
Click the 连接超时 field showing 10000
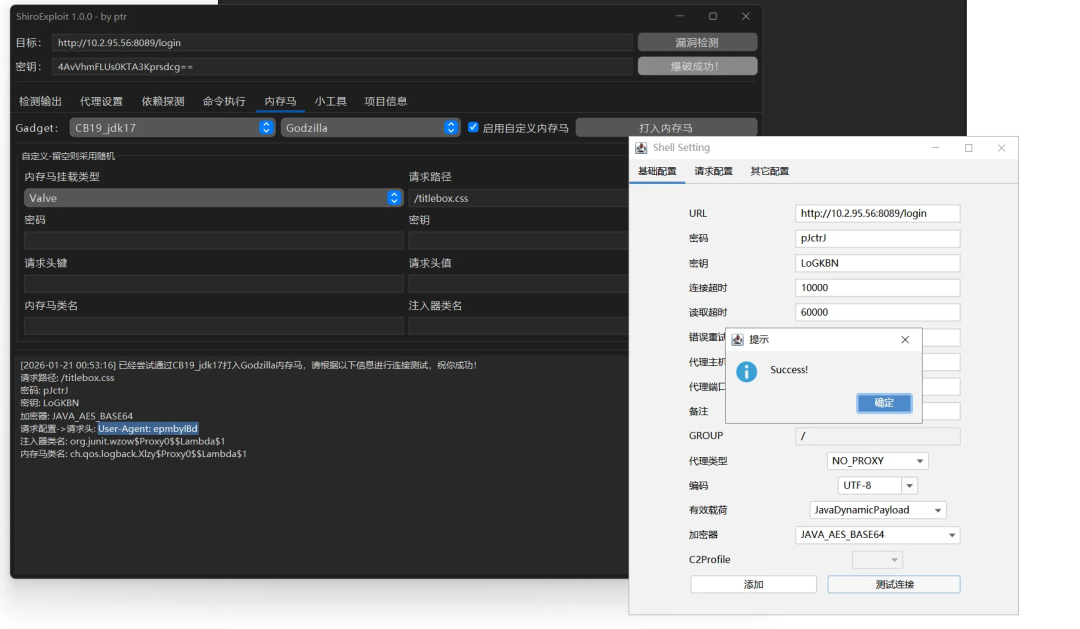(878, 288)
